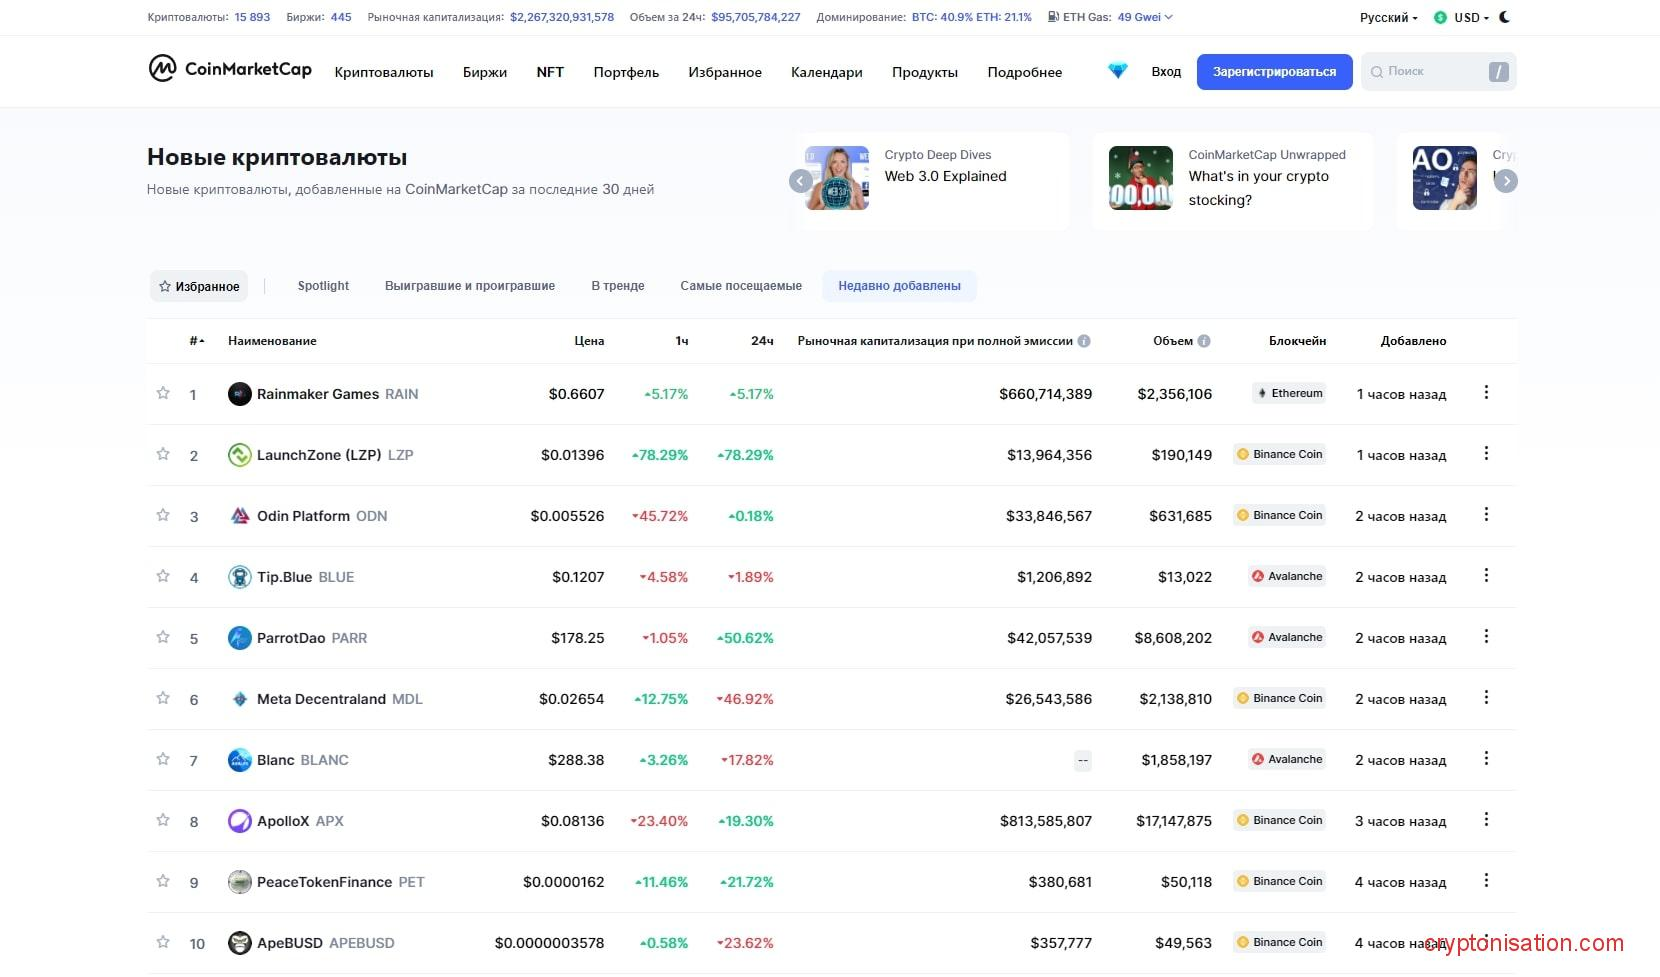Click info icon beside market cap header
This screenshot has width=1660, height=977.
[1084, 341]
